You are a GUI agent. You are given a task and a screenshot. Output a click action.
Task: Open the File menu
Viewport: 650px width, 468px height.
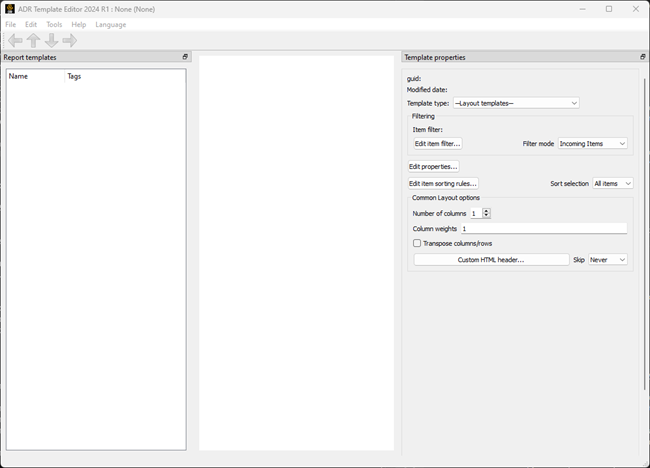pos(11,24)
